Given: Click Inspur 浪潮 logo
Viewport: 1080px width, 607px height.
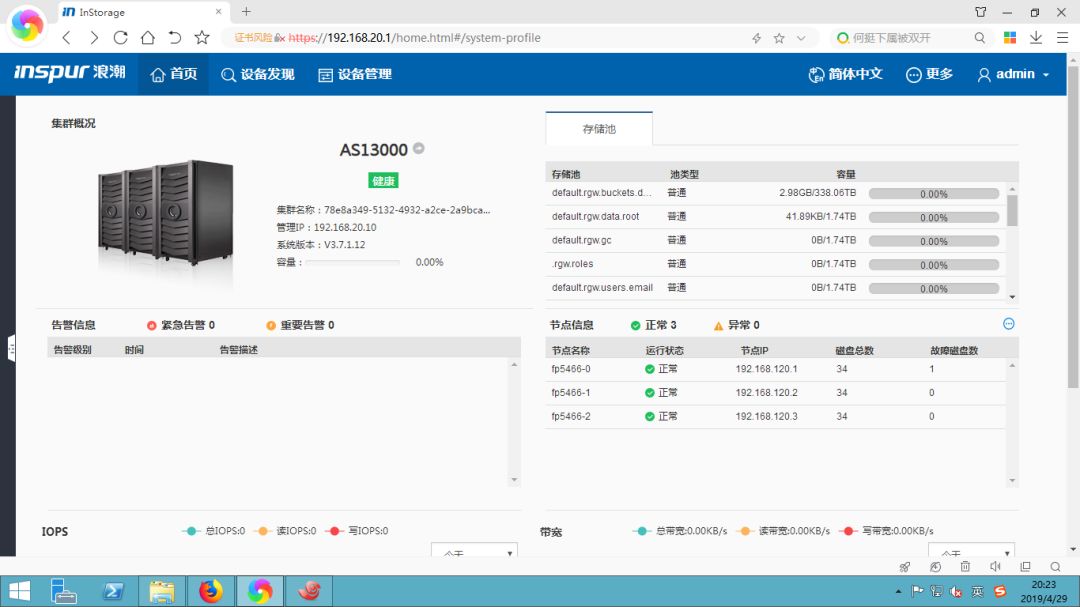Looking at the screenshot, I should tap(70, 72).
